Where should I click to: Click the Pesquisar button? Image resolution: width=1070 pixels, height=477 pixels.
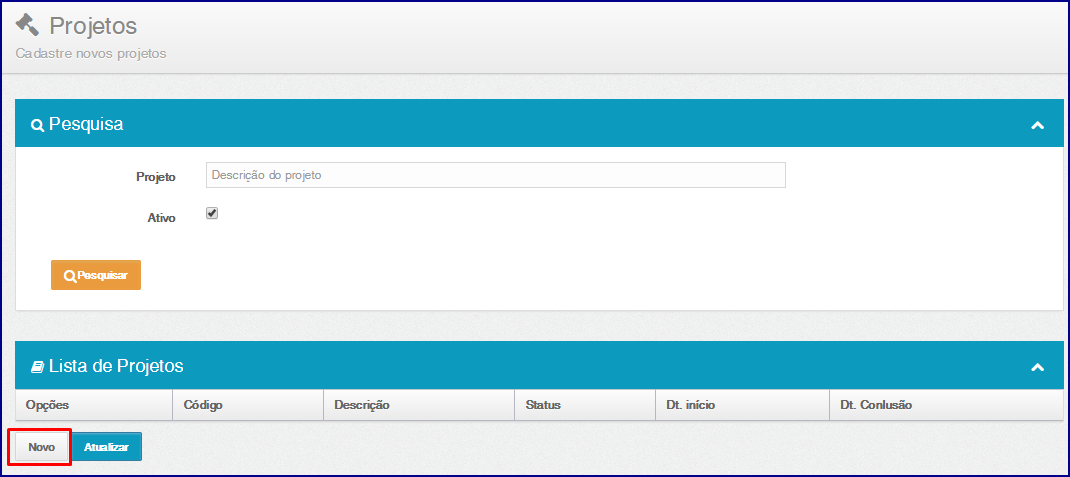pyautogui.click(x=96, y=275)
